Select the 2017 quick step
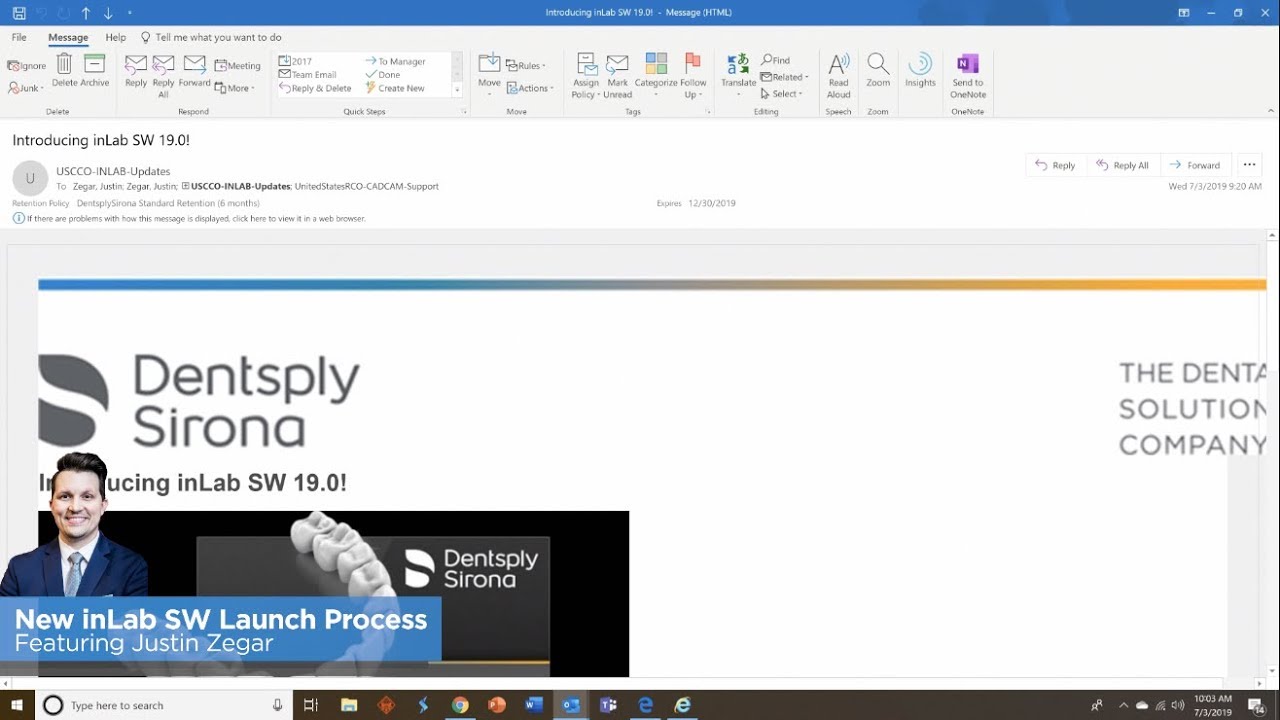The image size is (1280, 720). pyautogui.click(x=295, y=61)
